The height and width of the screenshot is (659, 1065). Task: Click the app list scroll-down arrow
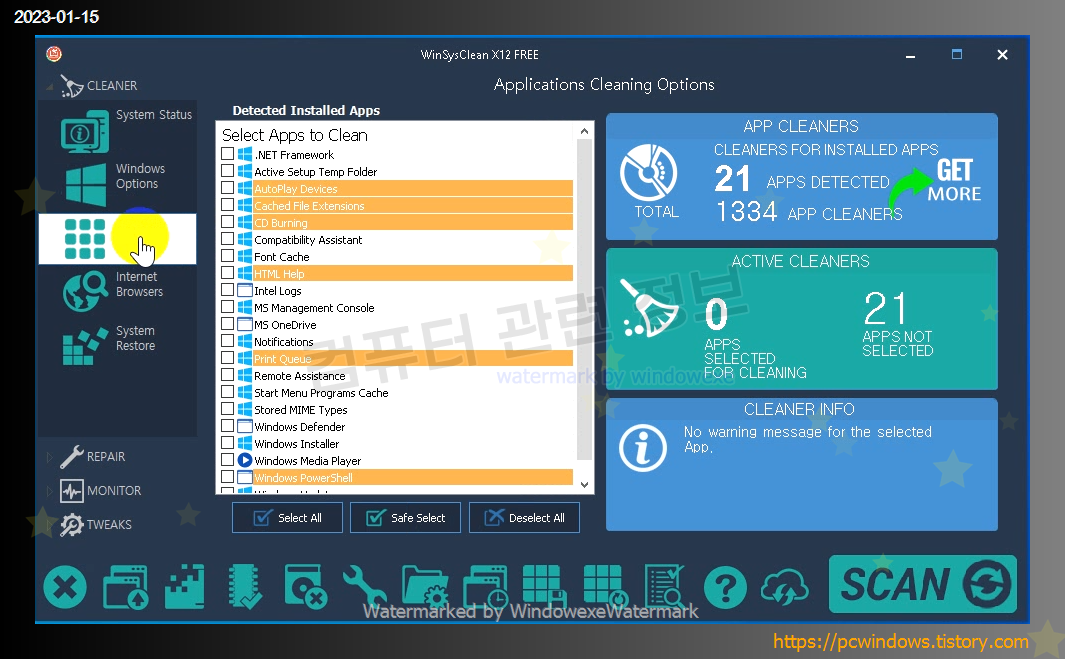click(x=584, y=485)
